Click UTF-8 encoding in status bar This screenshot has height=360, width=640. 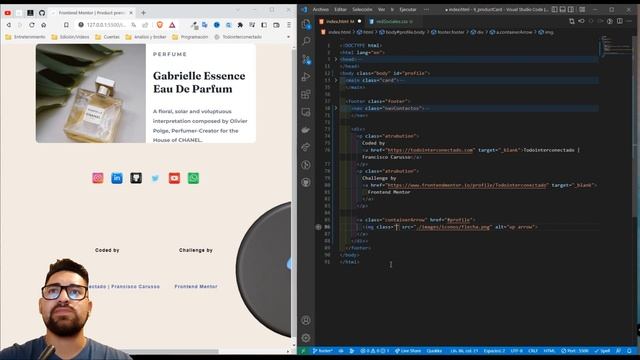[x=516, y=351]
